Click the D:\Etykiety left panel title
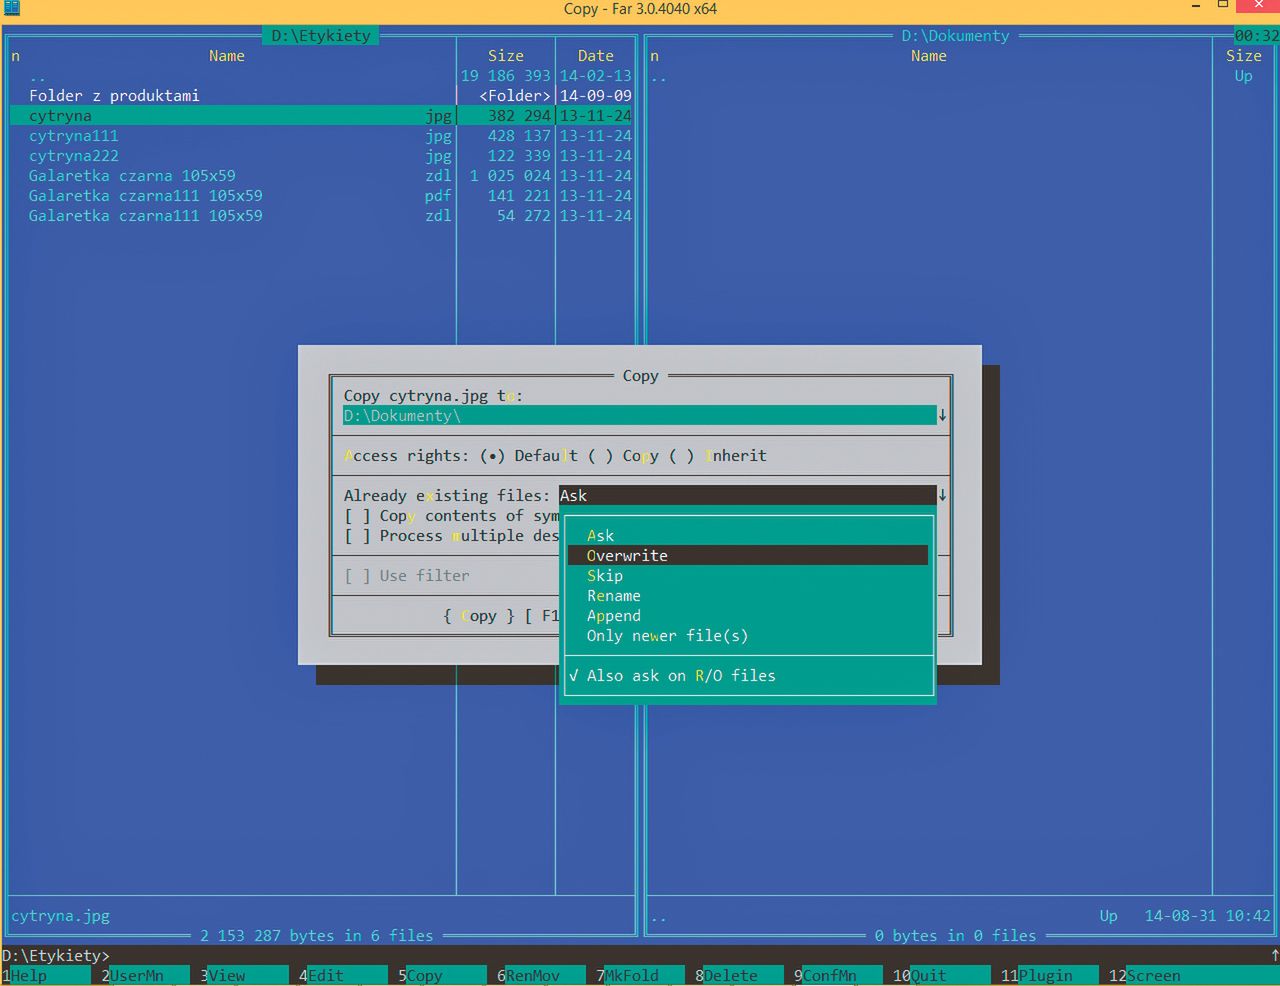Image resolution: width=1280 pixels, height=986 pixels. [x=321, y=36]
